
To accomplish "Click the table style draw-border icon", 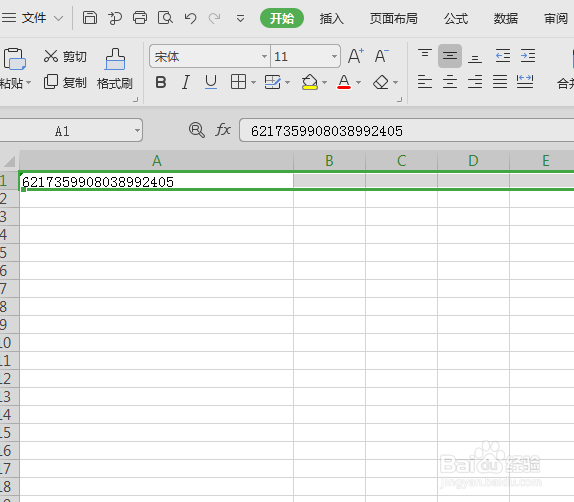I will [272, 82].
